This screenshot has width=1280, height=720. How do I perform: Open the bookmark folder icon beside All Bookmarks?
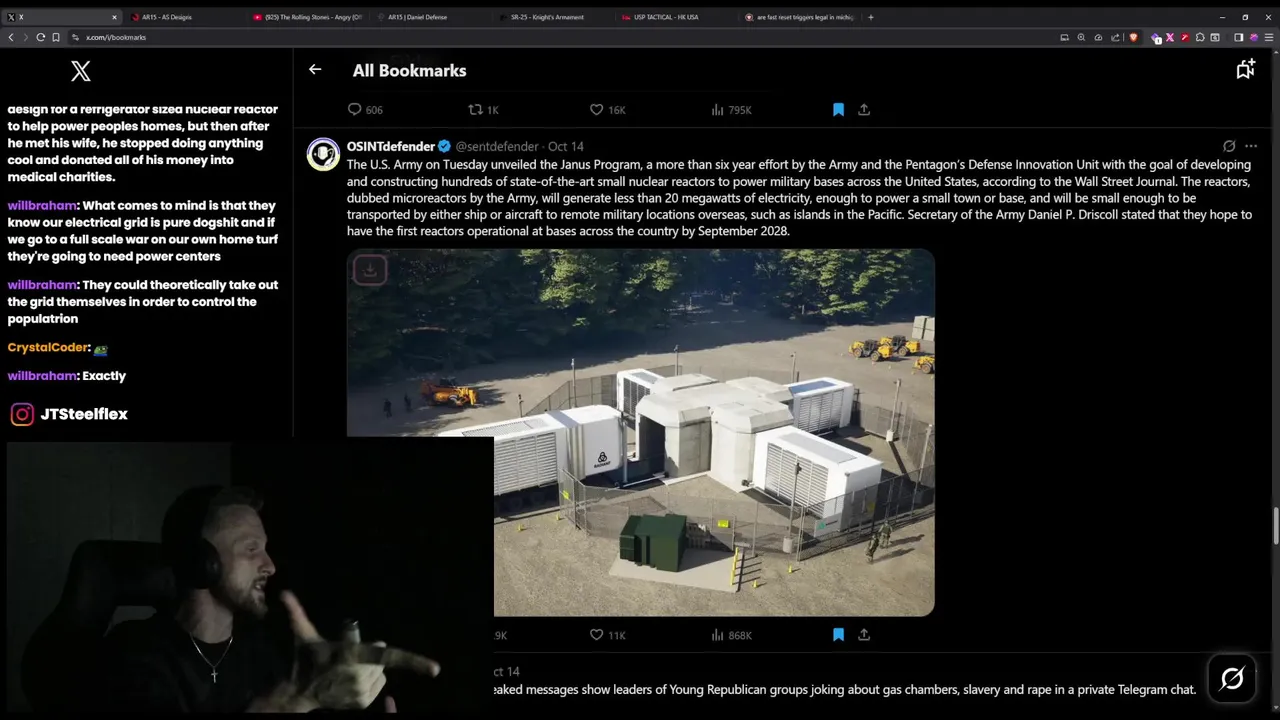[x=1245, y=69]
